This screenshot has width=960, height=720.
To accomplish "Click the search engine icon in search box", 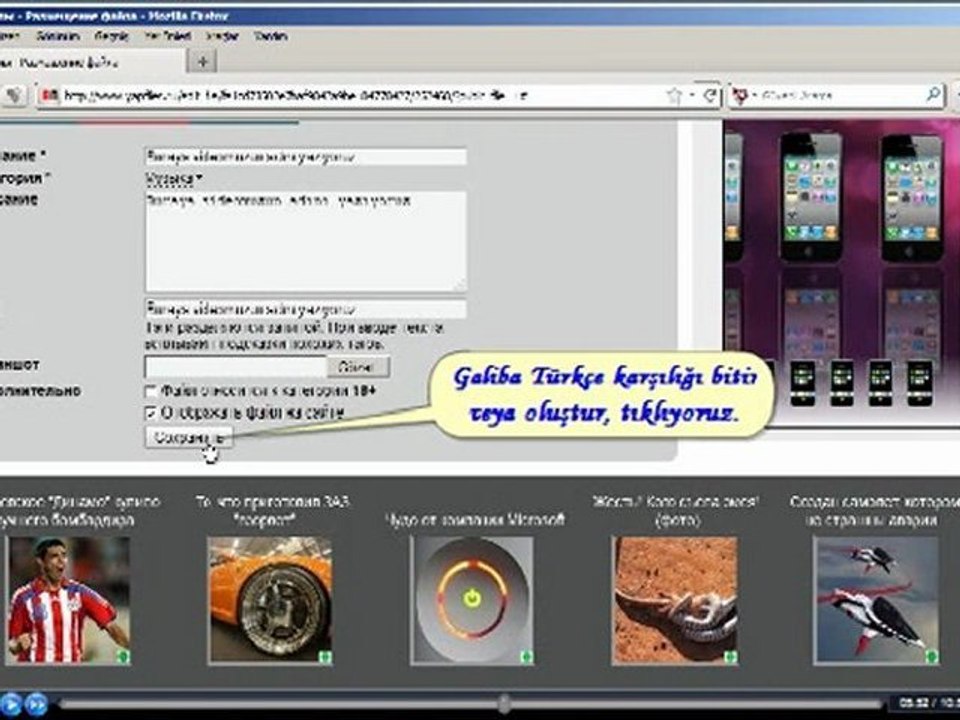I will pos(740,96).
